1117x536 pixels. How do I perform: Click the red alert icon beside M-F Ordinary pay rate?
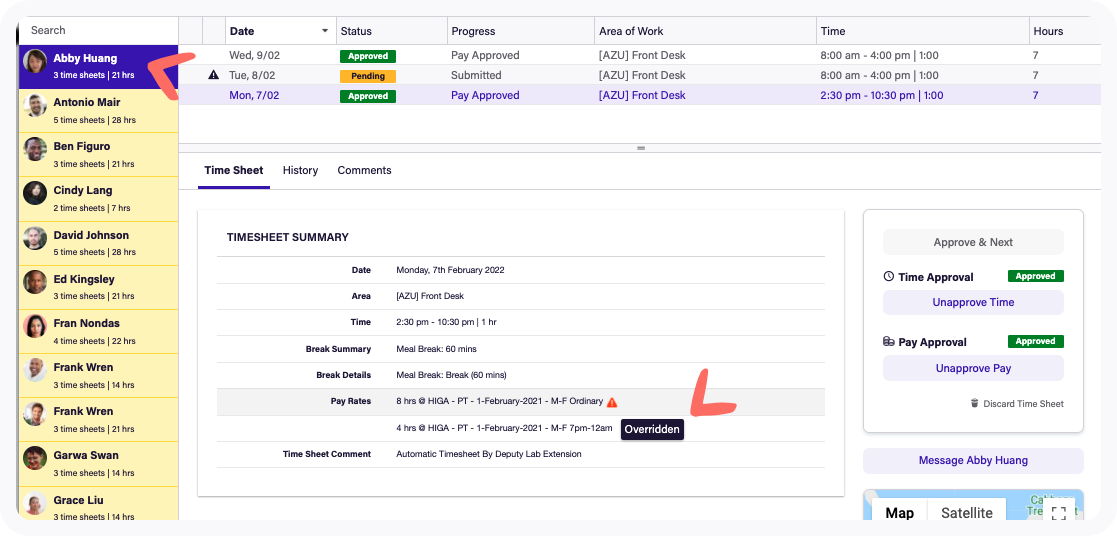click(x=612, y=402)
